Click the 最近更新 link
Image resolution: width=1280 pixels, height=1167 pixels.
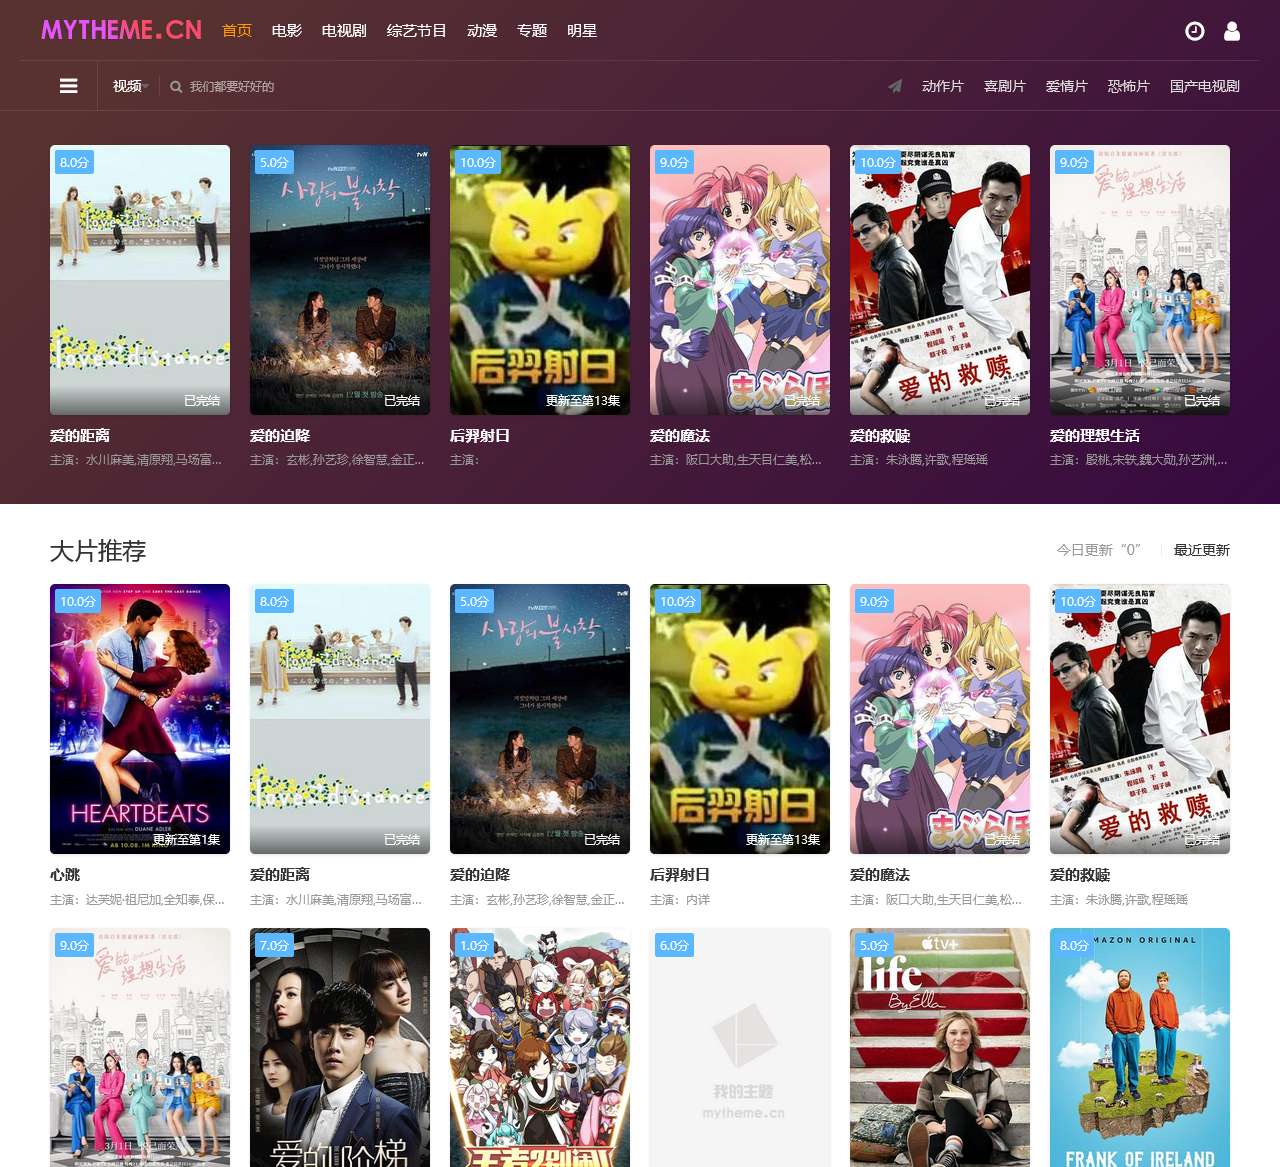click(x=1202, y=550)
